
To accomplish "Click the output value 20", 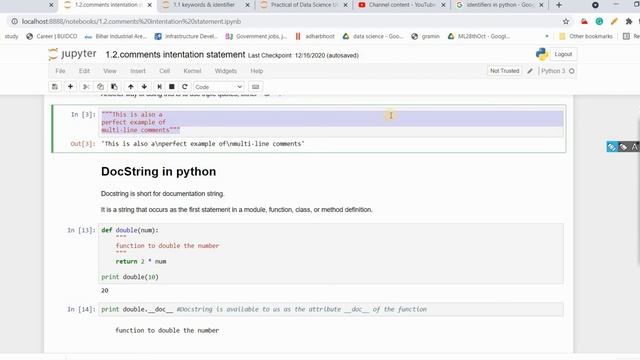I will [105, 291].
